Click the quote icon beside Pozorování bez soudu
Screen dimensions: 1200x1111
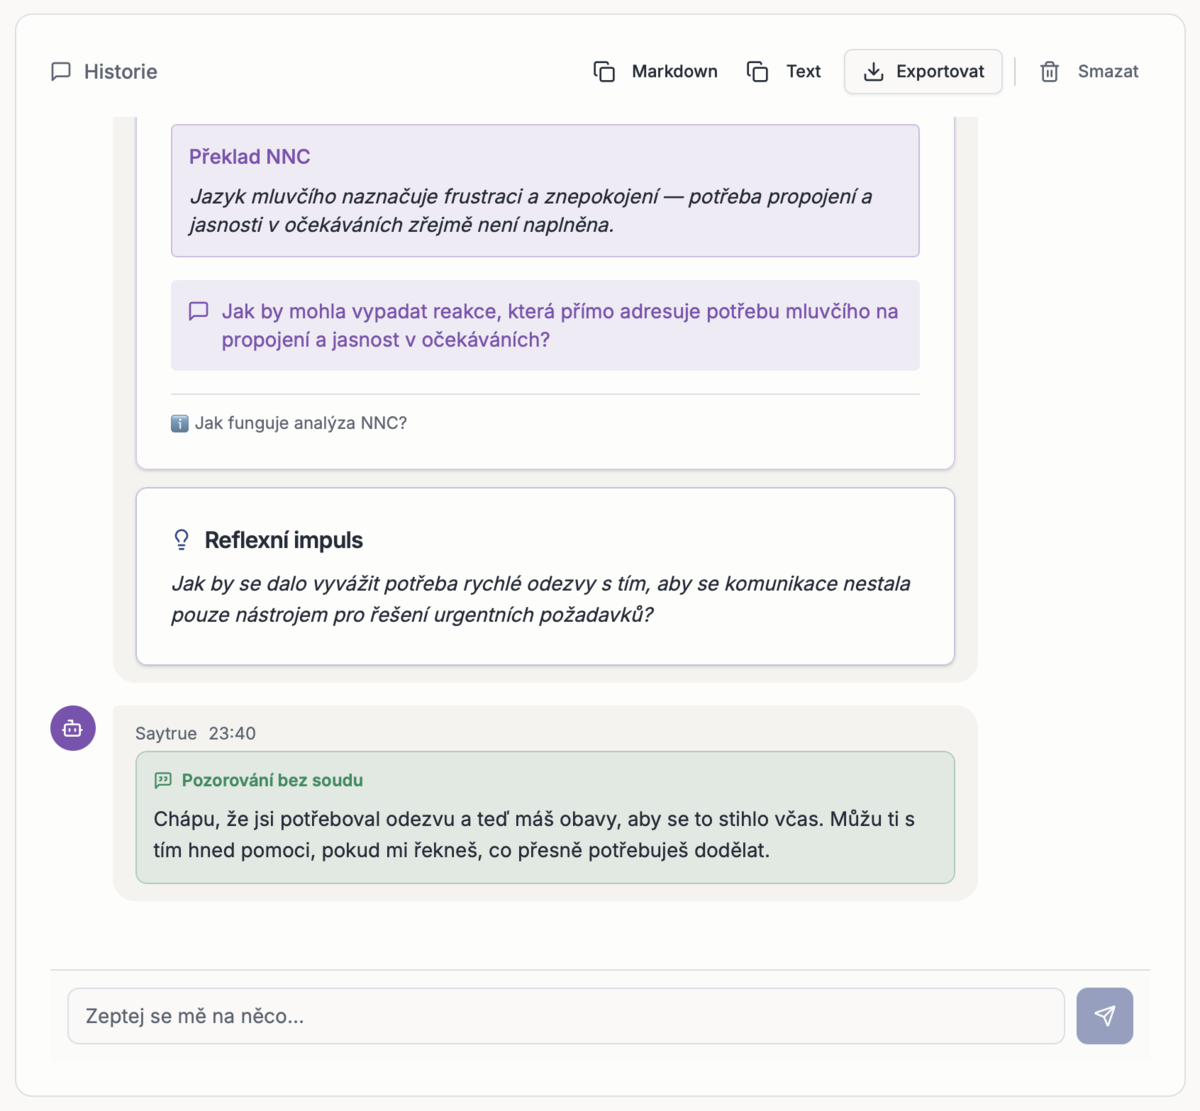[163, 780]
